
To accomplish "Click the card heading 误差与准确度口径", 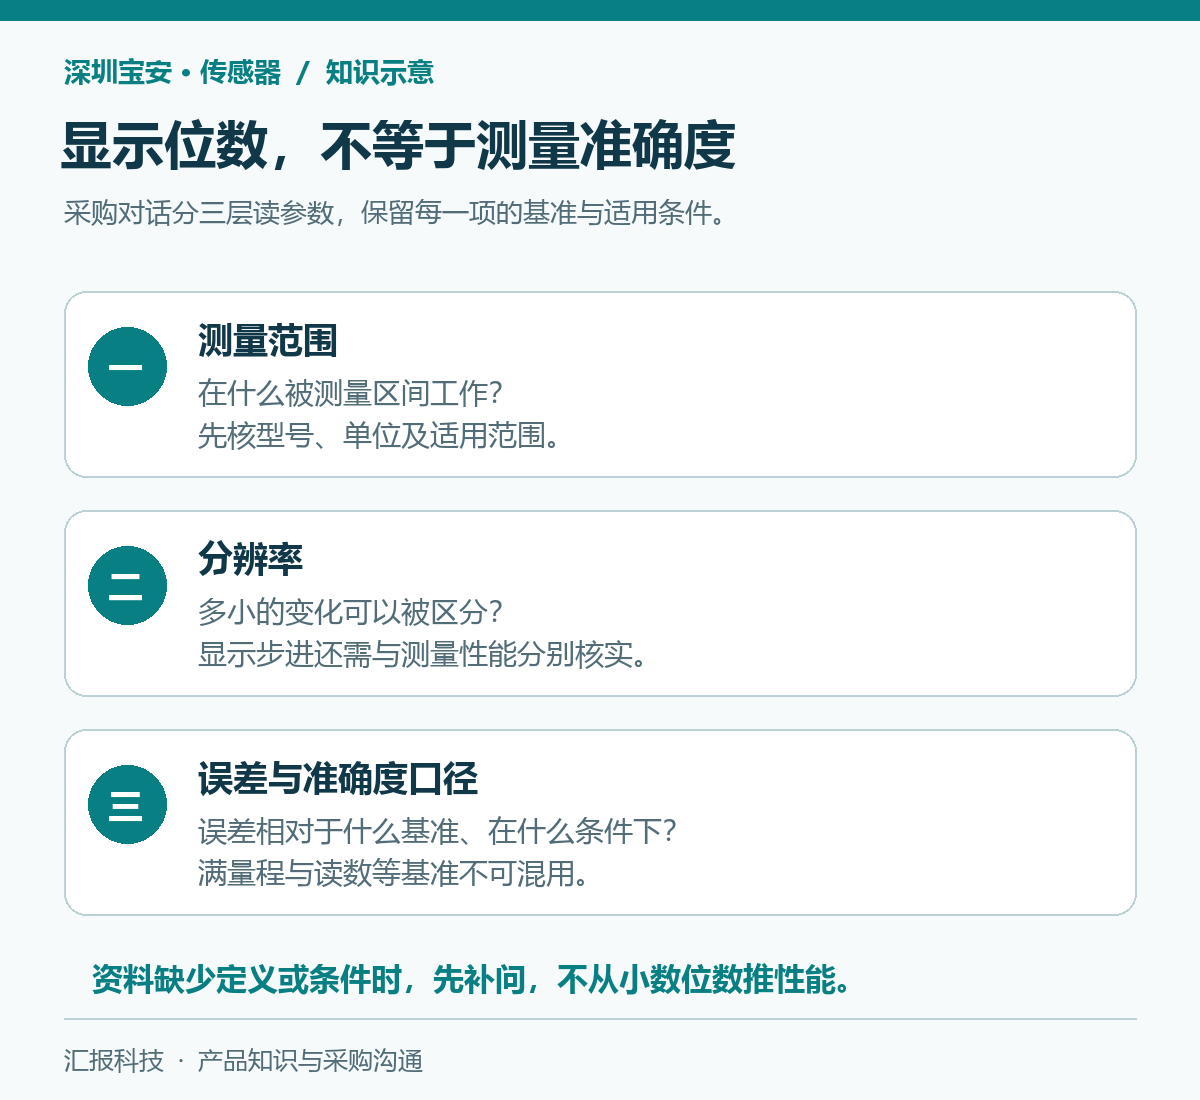I will point(337,779).
